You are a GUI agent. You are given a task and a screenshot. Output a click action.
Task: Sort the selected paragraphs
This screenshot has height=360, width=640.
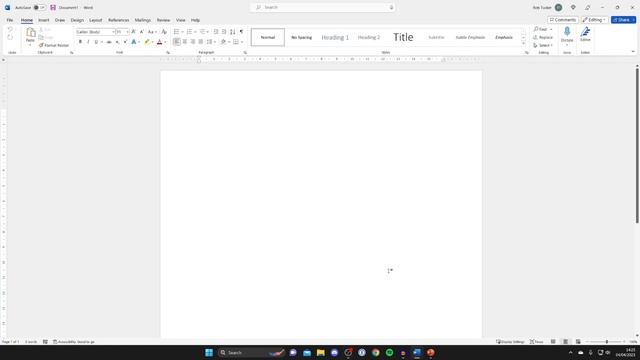click(233, 32)
